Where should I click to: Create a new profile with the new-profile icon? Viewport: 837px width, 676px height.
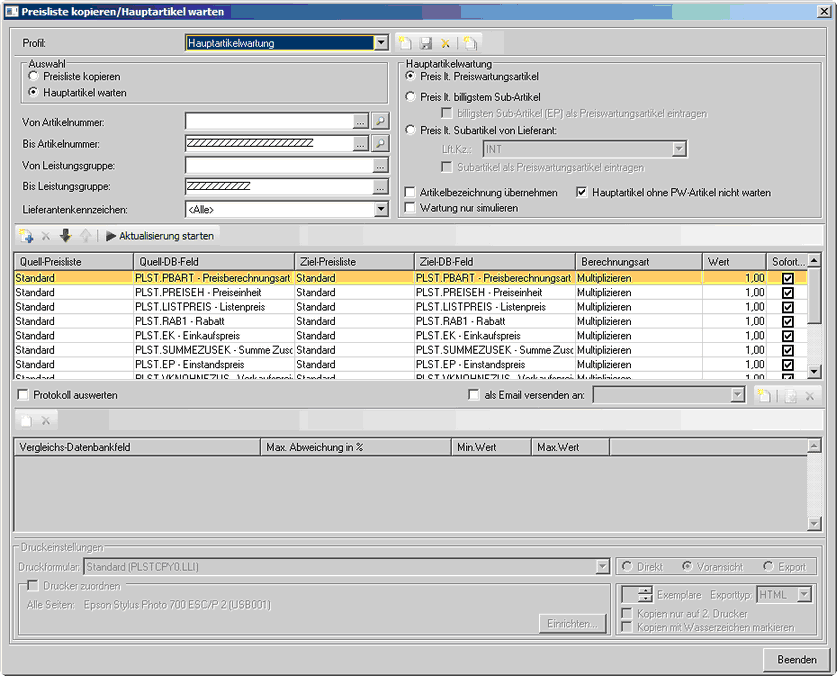click(x=405, y=43)
